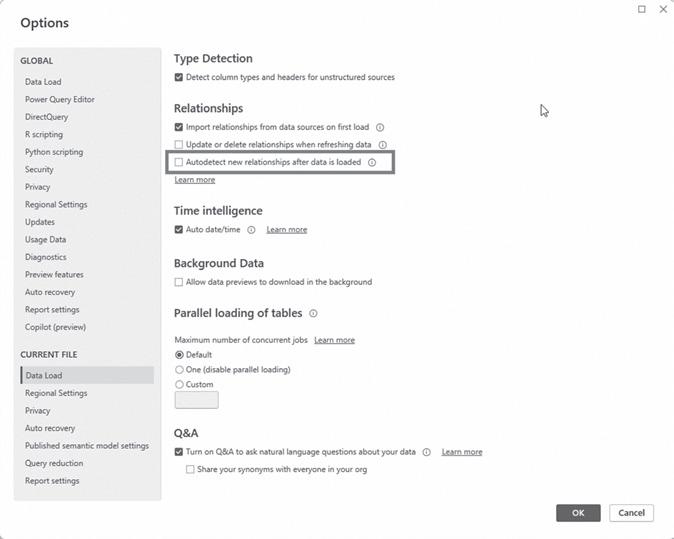Click the custom concurrent jobs input box
This screenshot has height=539, width=674.
point(197,400)
